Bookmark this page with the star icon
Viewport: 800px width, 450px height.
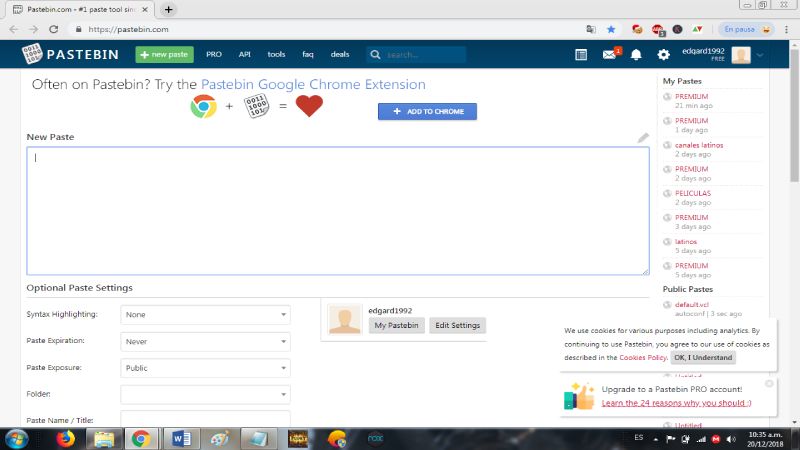611,30
